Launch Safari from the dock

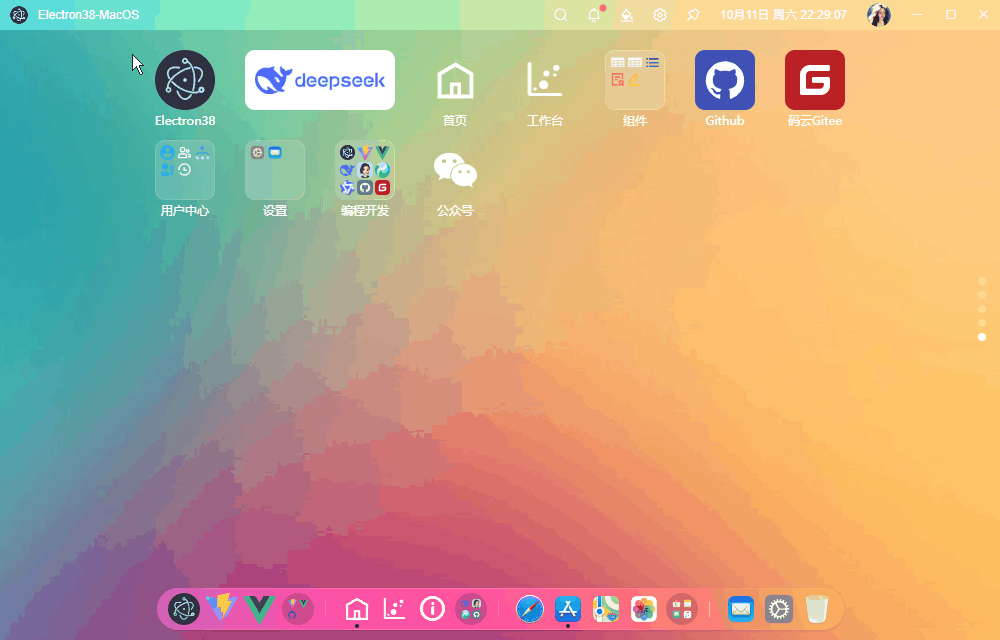coord(529,609)
